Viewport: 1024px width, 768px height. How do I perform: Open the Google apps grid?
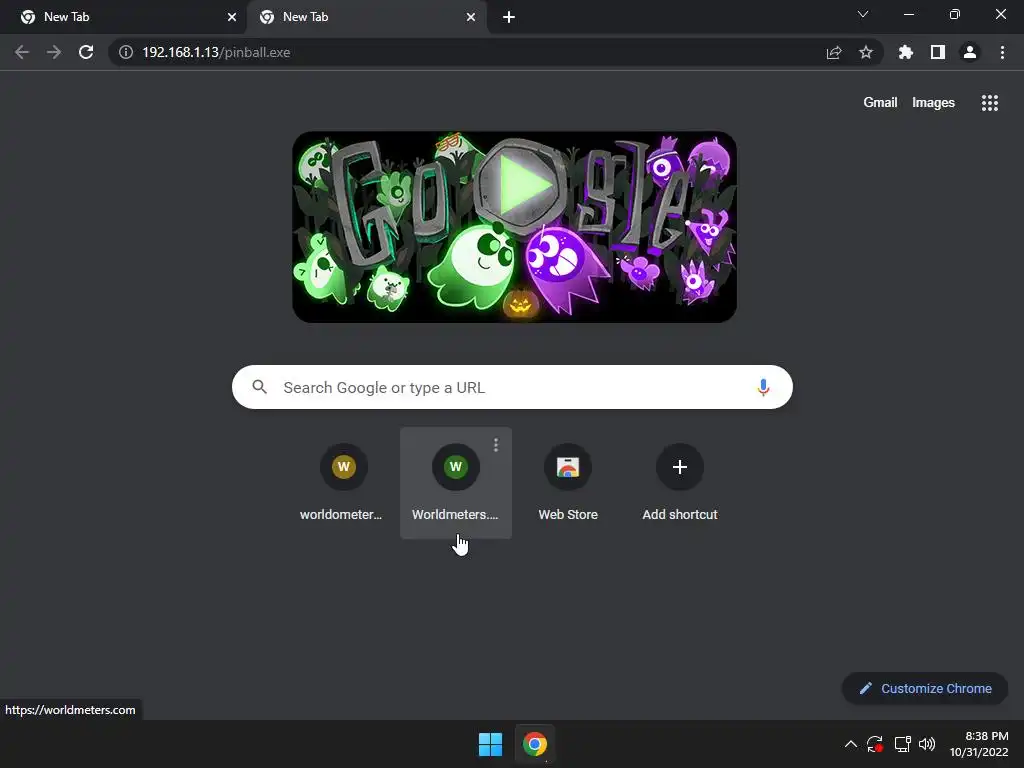990,103
